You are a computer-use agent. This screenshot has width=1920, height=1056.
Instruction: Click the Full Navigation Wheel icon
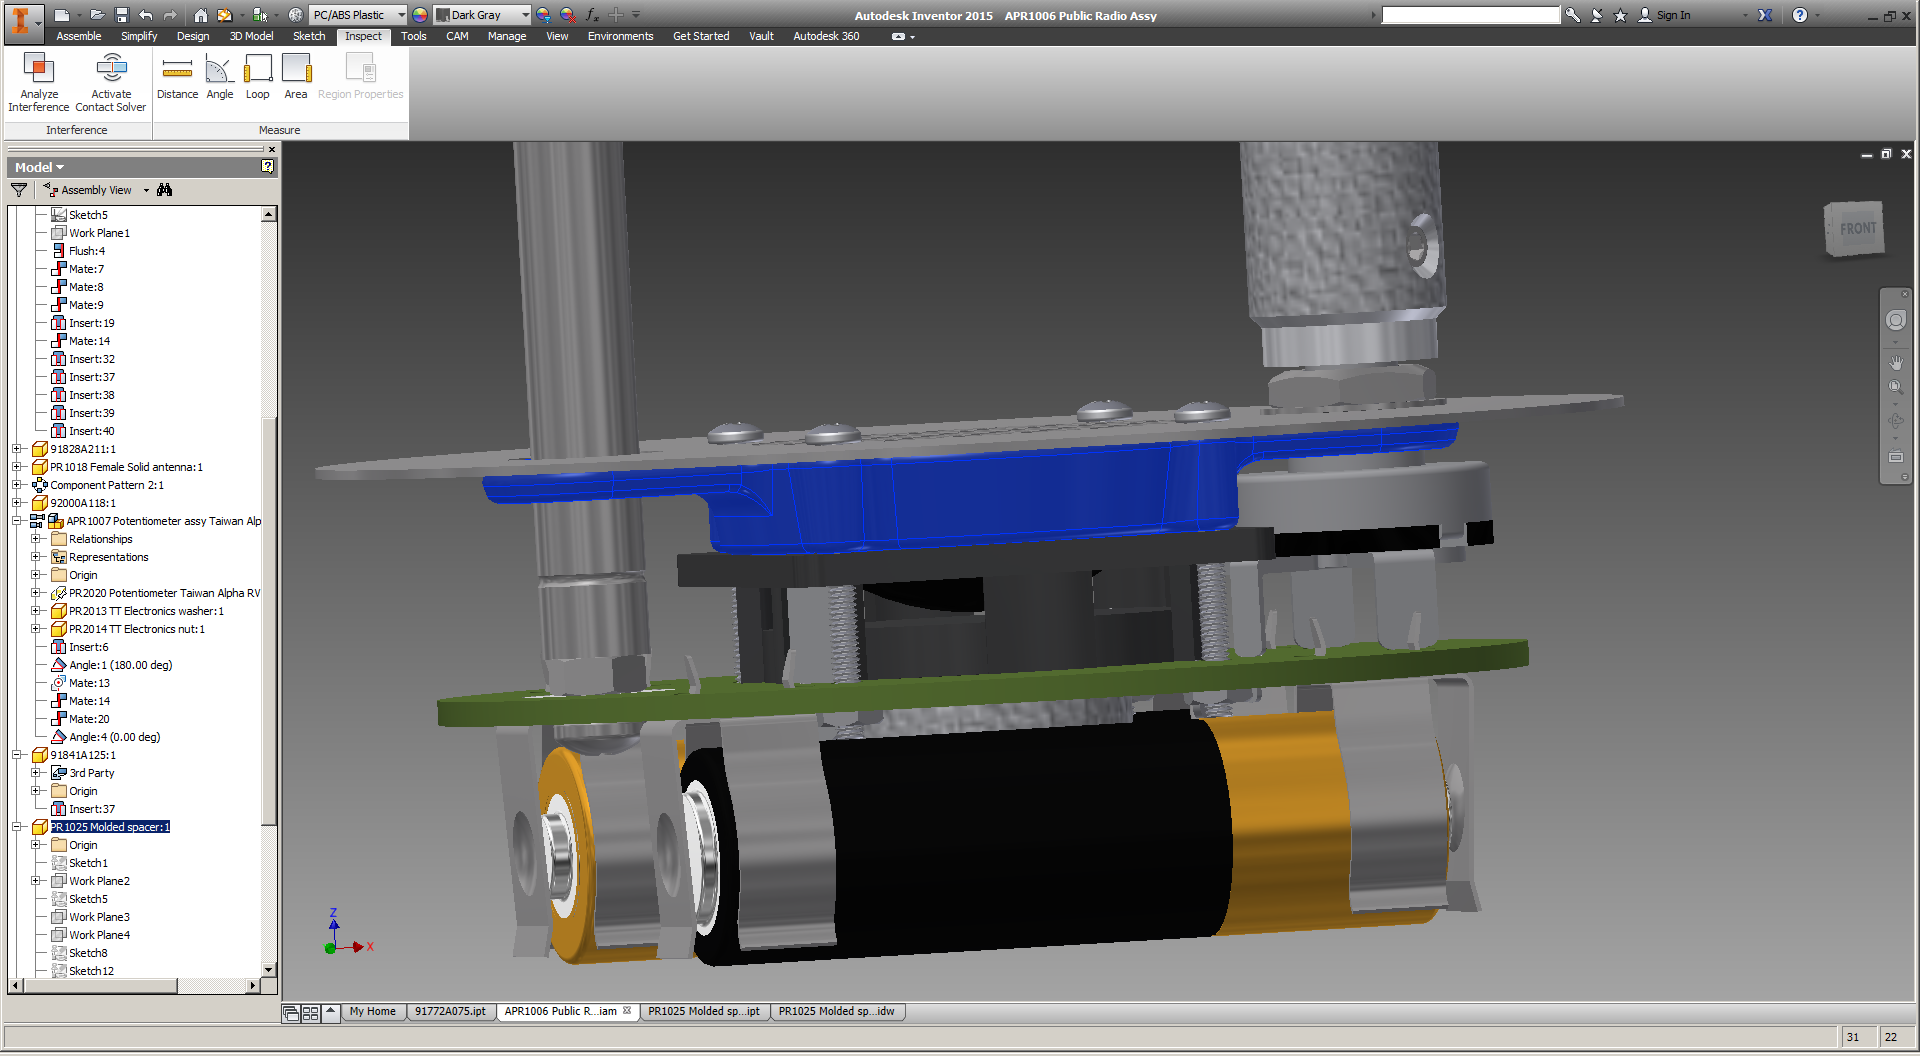click(1895, 321)
